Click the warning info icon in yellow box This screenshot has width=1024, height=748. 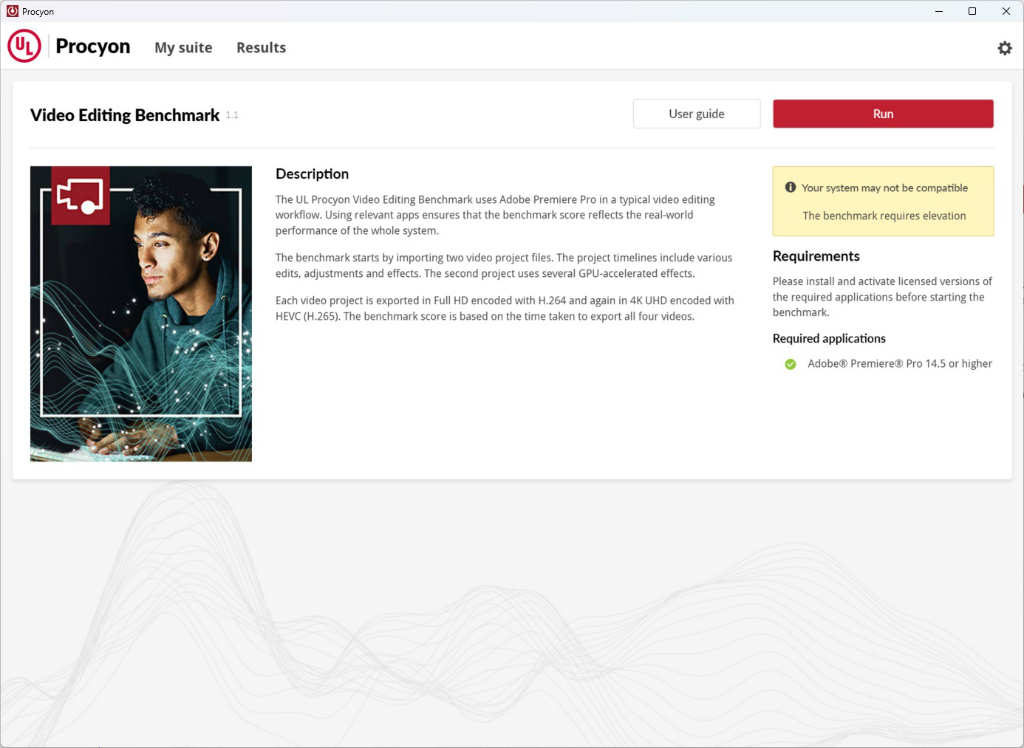[x=790, y=187]
